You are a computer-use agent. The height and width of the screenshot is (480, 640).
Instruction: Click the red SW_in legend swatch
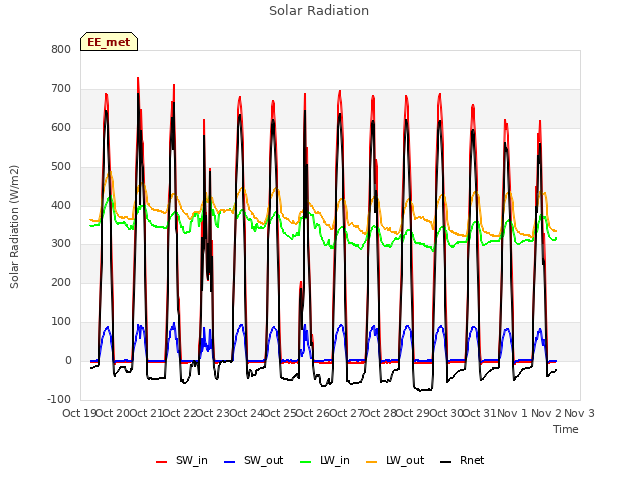click(162, 462)
